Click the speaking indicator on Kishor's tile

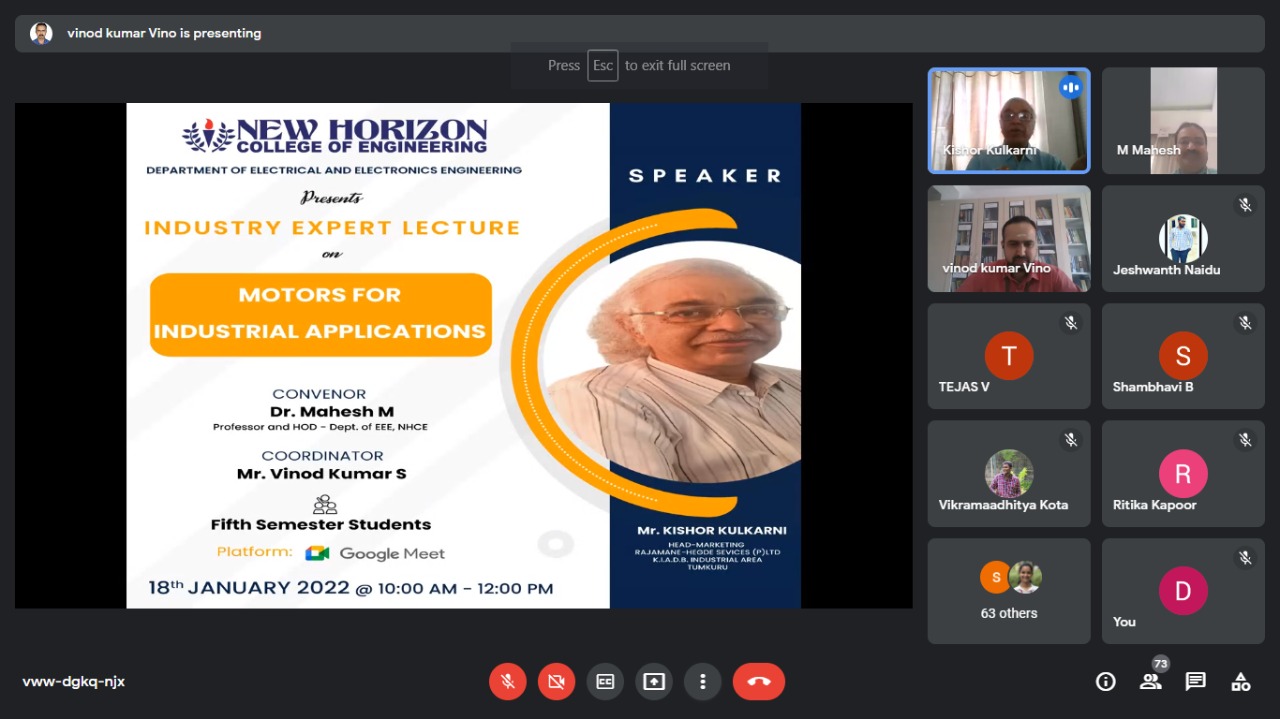pos(1071,87)
